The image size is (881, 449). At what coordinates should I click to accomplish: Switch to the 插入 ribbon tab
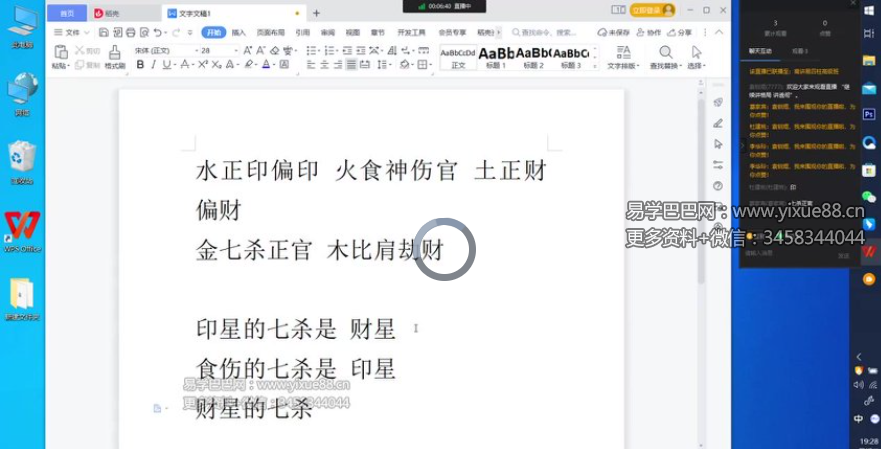239,33
